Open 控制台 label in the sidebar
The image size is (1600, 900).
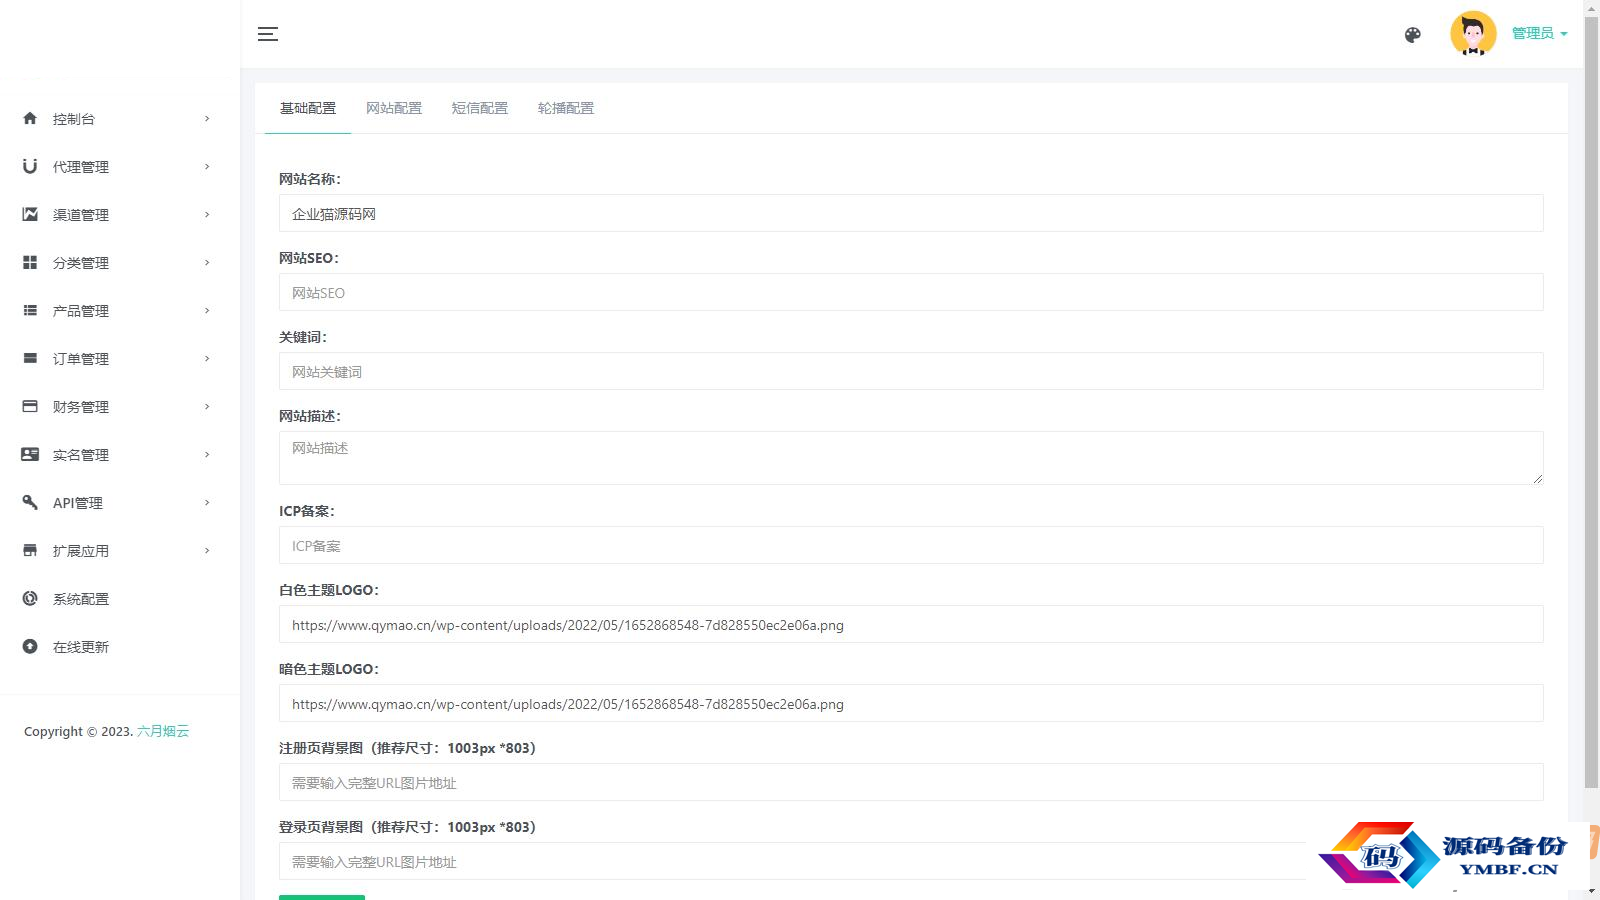[x=74, y=119]
